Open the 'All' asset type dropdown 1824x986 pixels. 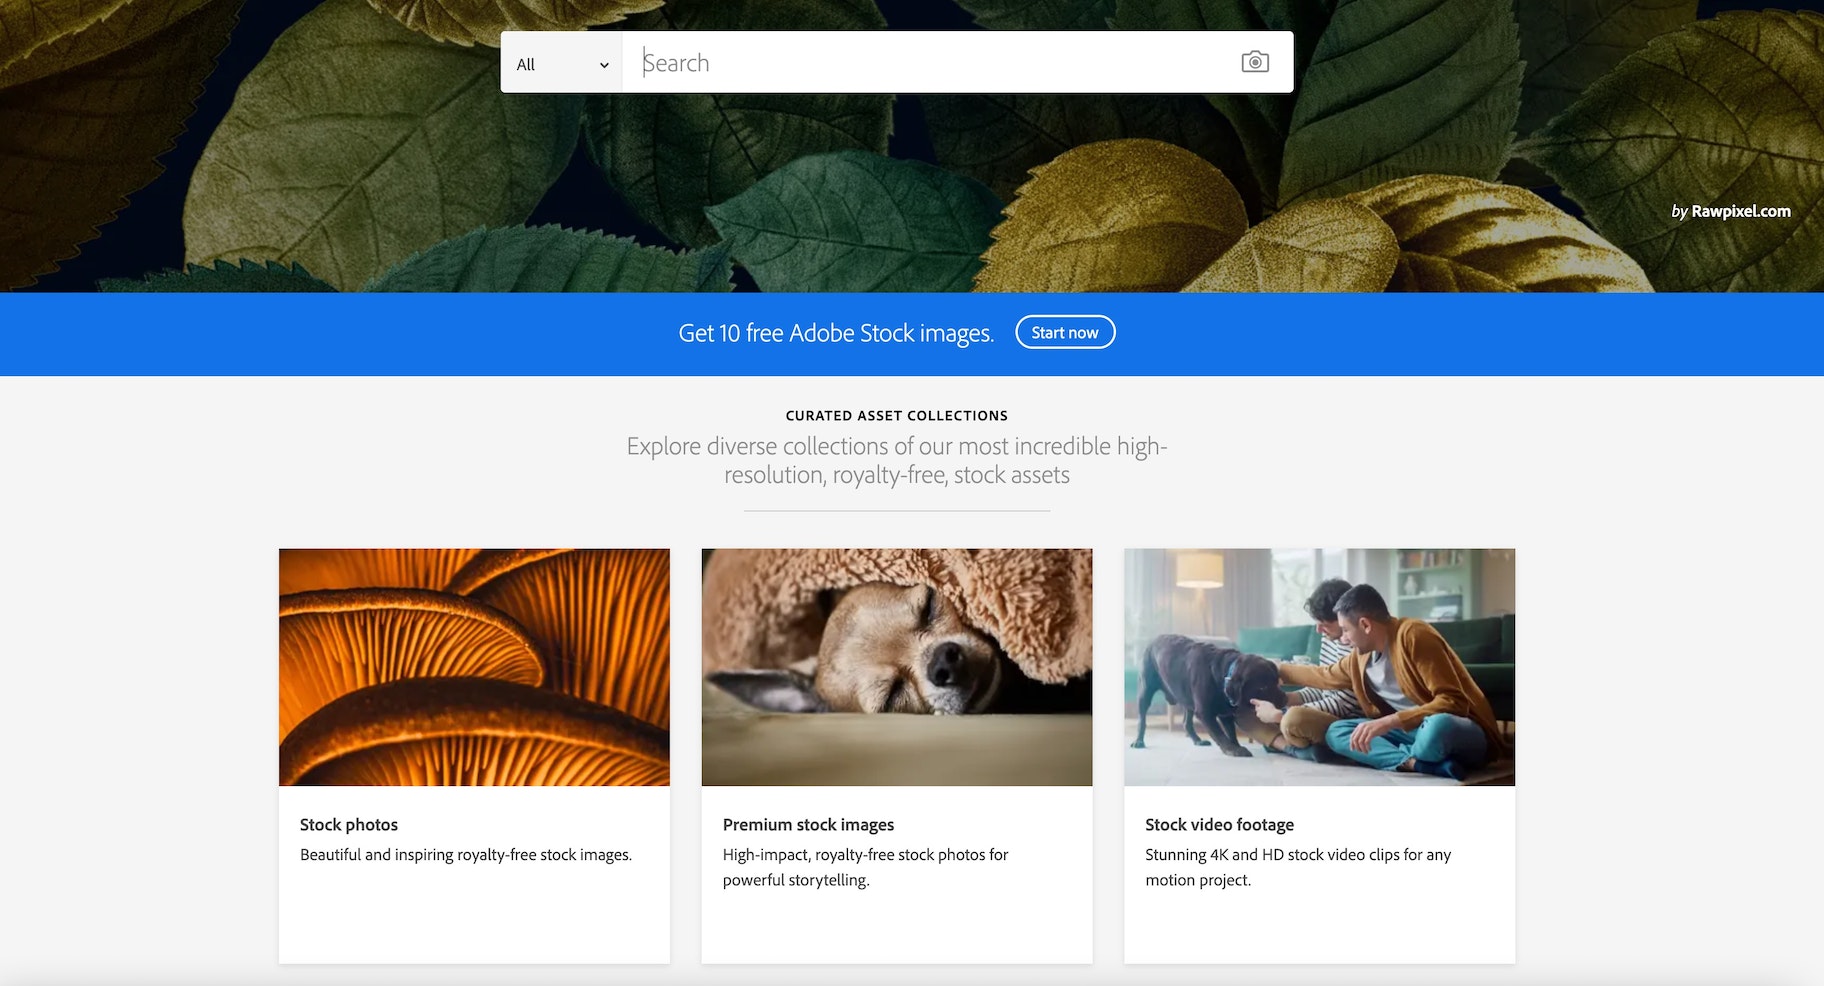point(560,64)
